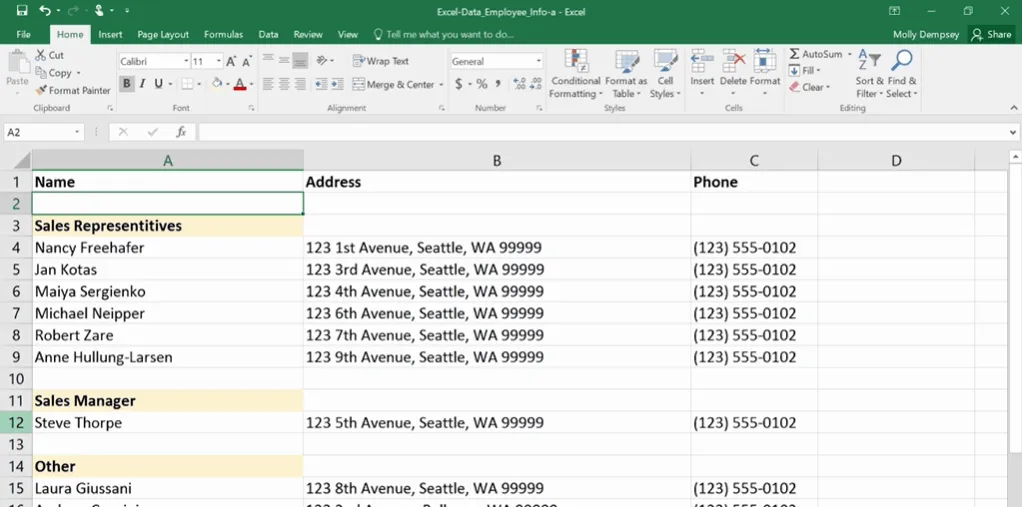Screen dimensions: 1022x507
Task: Click the Tell me what you want search box
Action: coord(444,35)
